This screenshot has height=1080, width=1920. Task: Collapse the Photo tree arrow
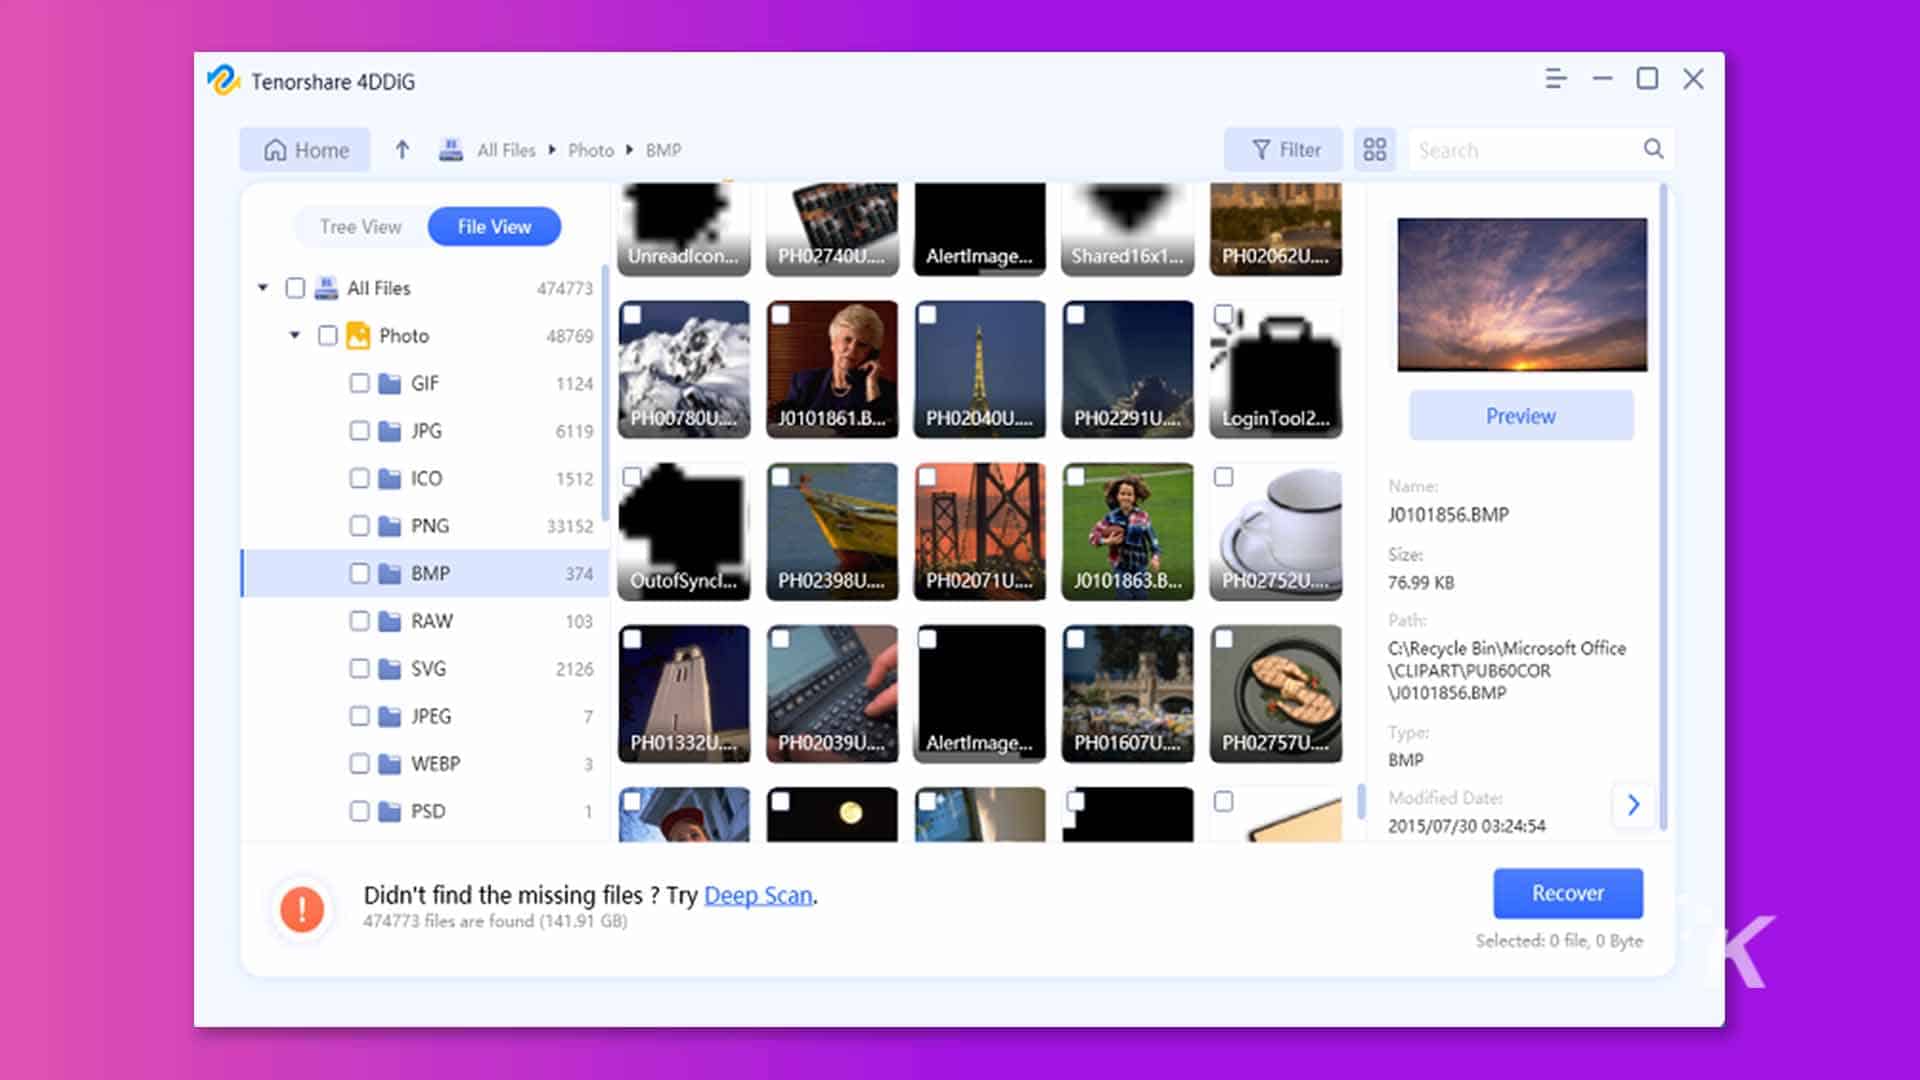coord(295,335)
